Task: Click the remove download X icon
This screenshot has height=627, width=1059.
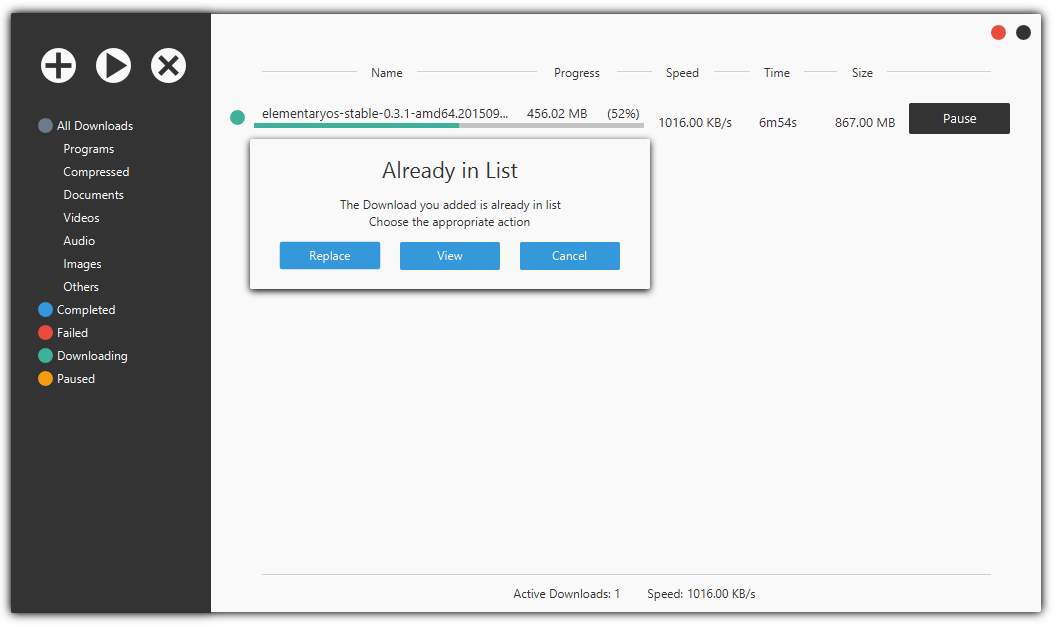Action: pyautogui.click(x=168, y=66)
